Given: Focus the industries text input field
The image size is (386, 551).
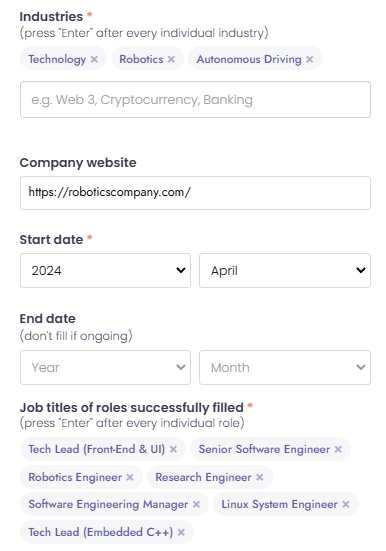Looking at the screenshot, I should pyautogui.click(x=195, y=99).
